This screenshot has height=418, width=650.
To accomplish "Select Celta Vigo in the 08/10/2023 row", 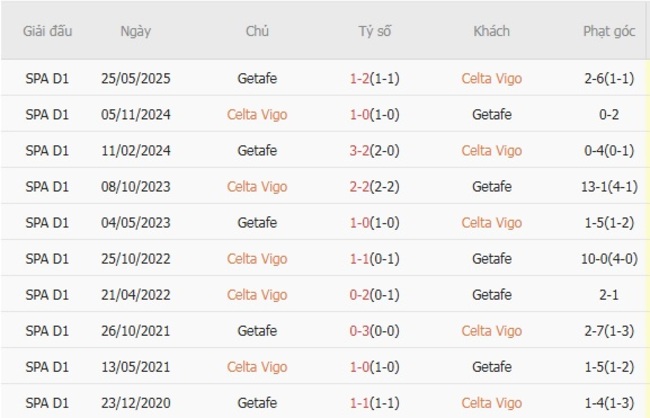I will [x=257, y=186].
